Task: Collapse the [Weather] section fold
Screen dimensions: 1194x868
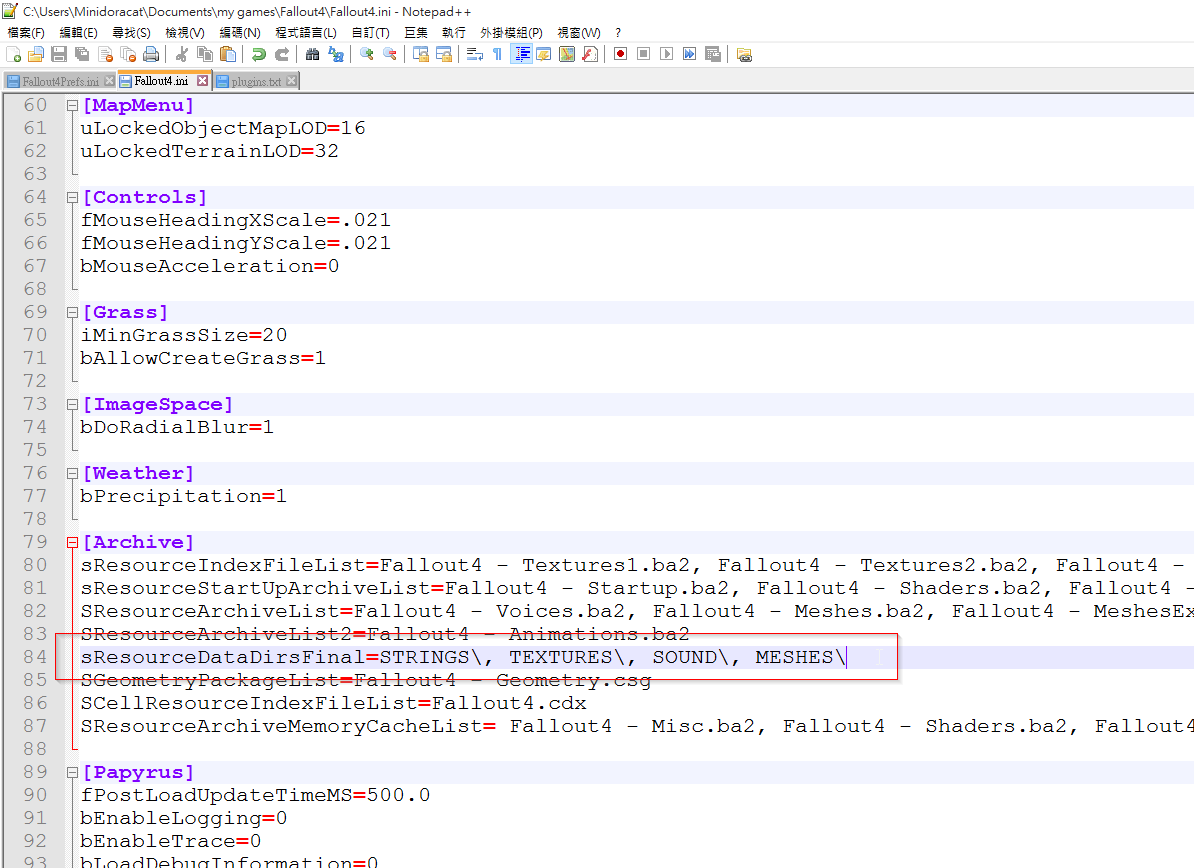Action: 72,474
